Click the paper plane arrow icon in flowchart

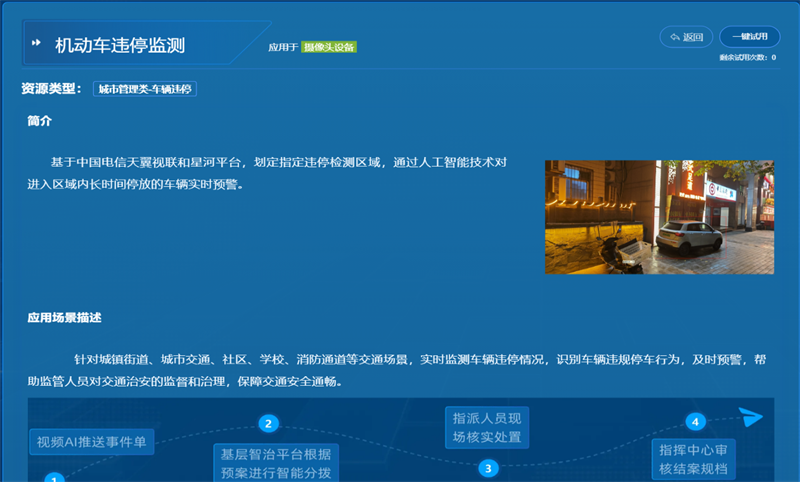752,417
